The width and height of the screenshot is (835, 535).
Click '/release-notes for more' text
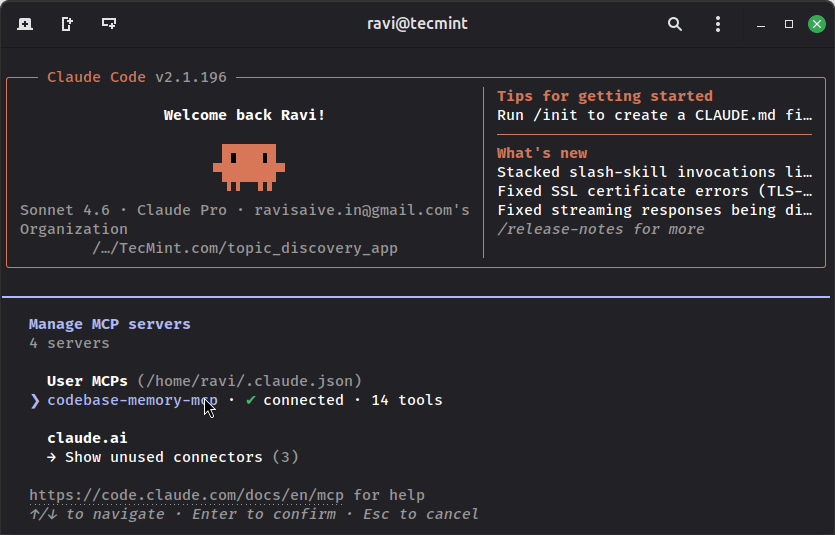(601, 229)
